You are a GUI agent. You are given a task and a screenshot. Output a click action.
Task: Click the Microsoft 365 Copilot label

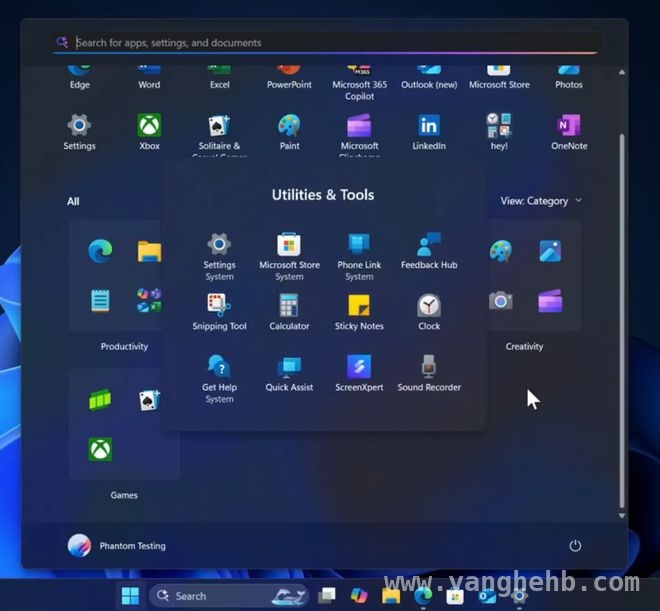pos(359,90)
